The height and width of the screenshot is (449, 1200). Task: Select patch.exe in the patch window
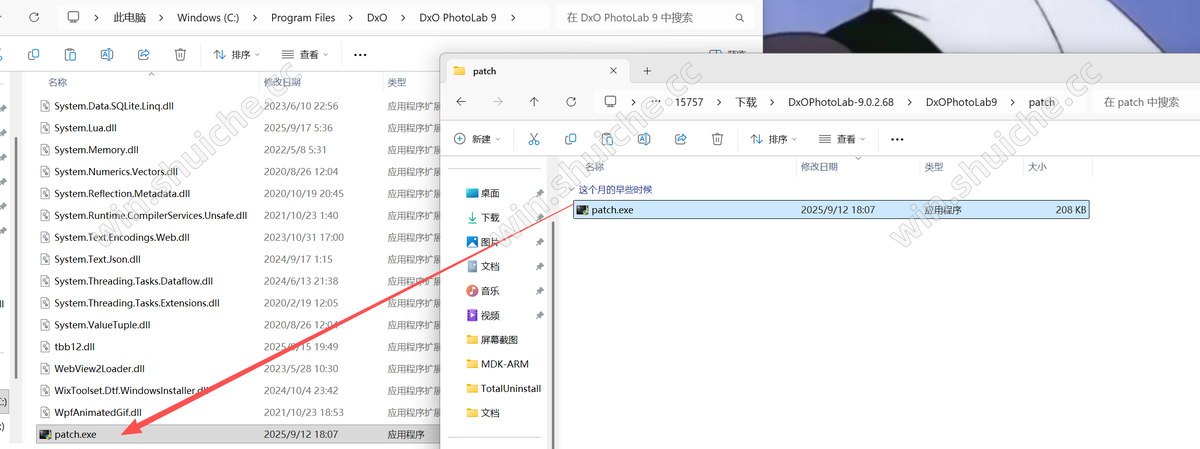pyautogui.click(x=830, y=210)
